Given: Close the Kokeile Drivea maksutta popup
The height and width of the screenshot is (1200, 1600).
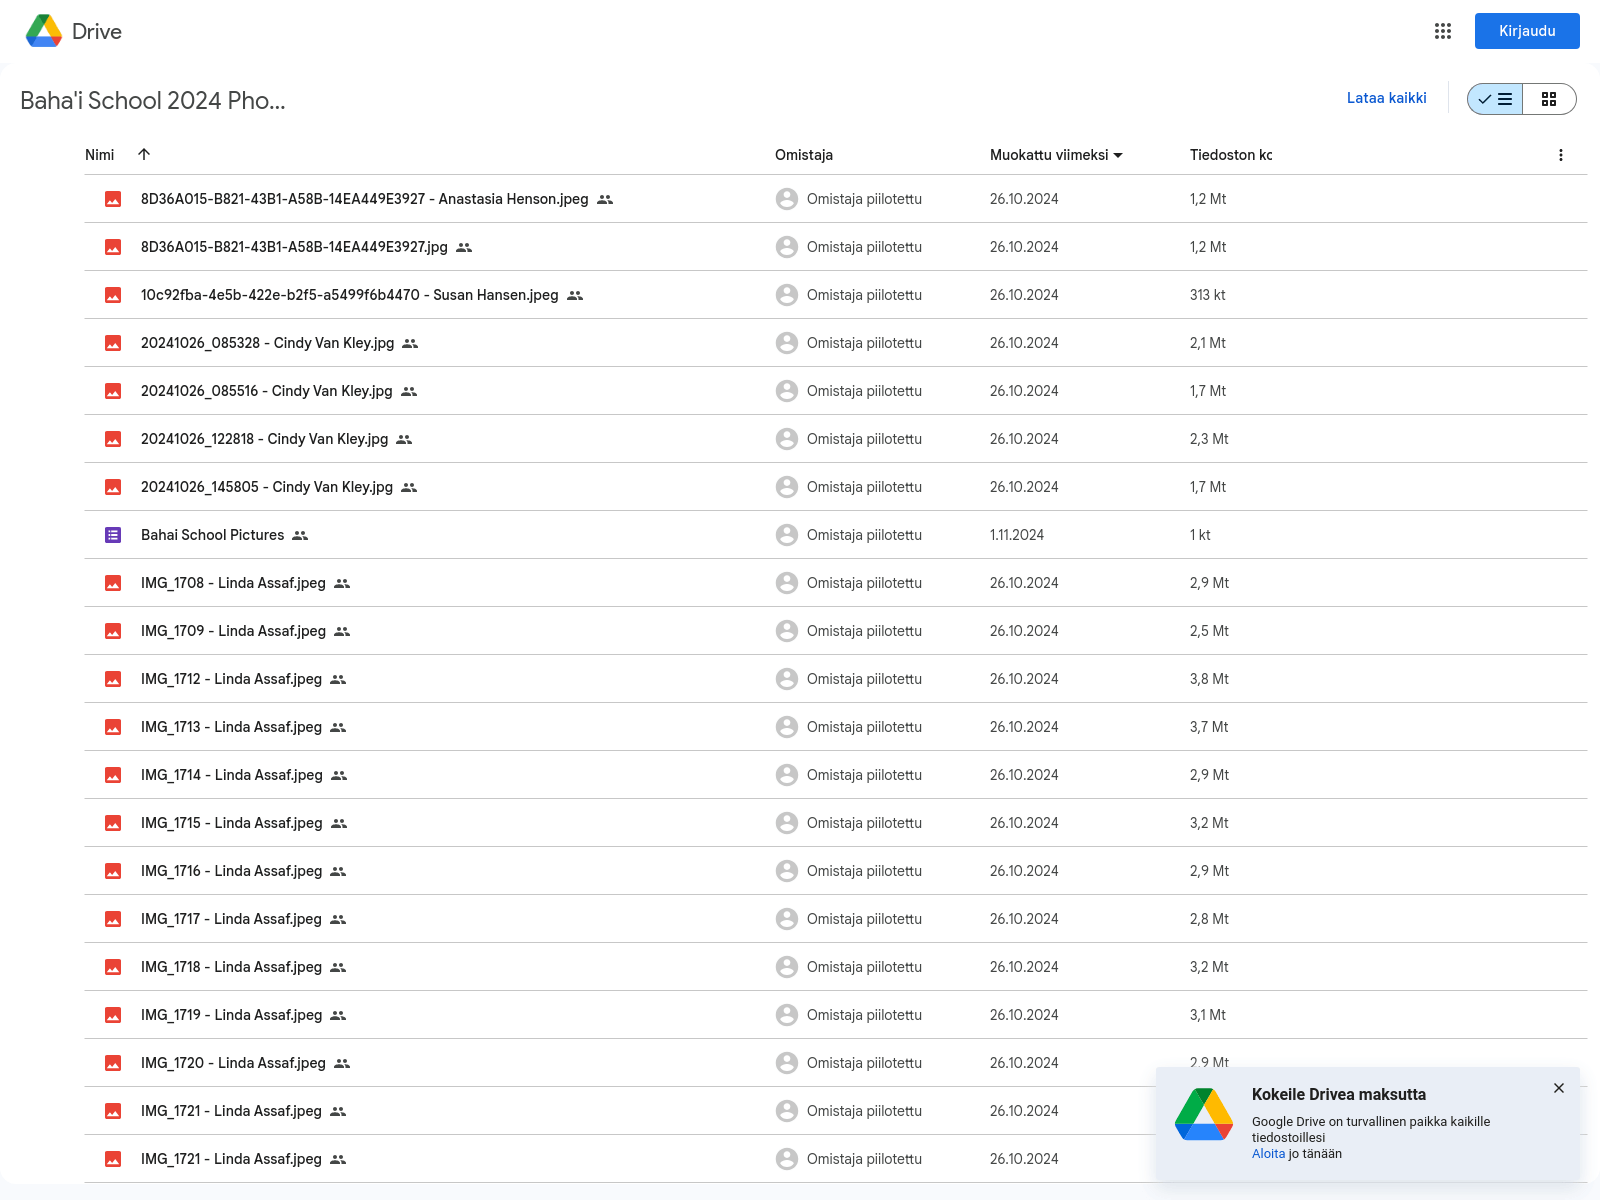Looking at the screenshot, I should click(x=1558, y=1088).
